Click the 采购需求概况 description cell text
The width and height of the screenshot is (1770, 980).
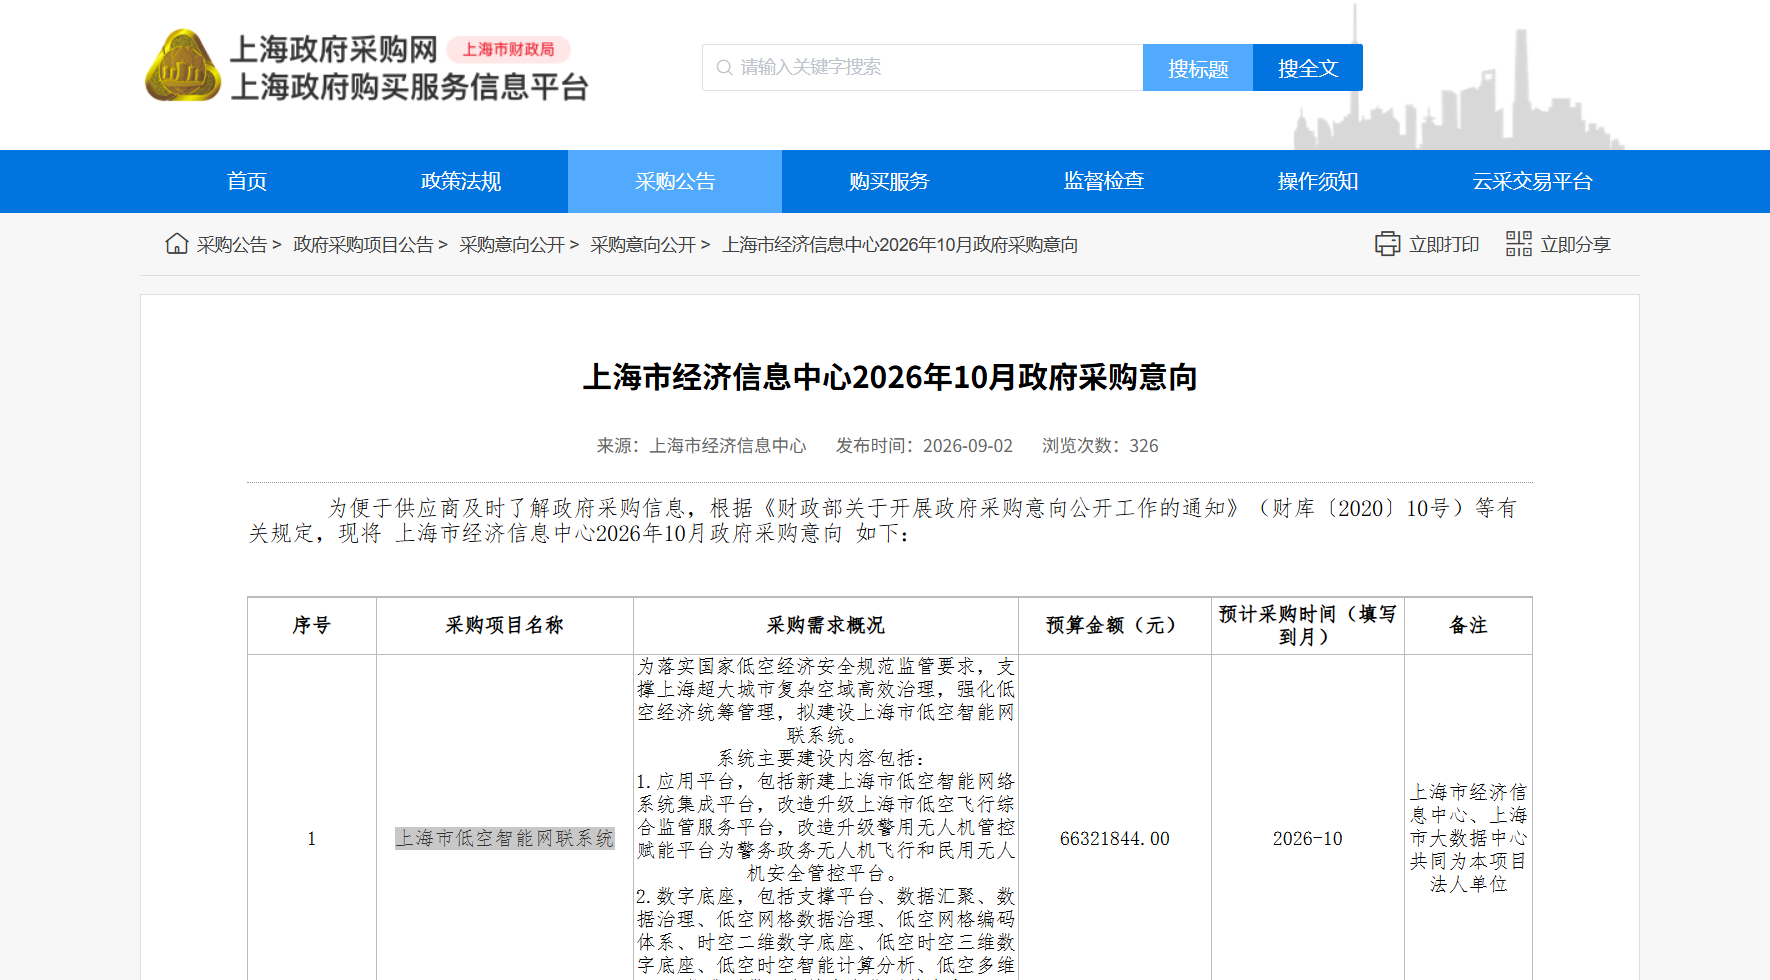826,817
